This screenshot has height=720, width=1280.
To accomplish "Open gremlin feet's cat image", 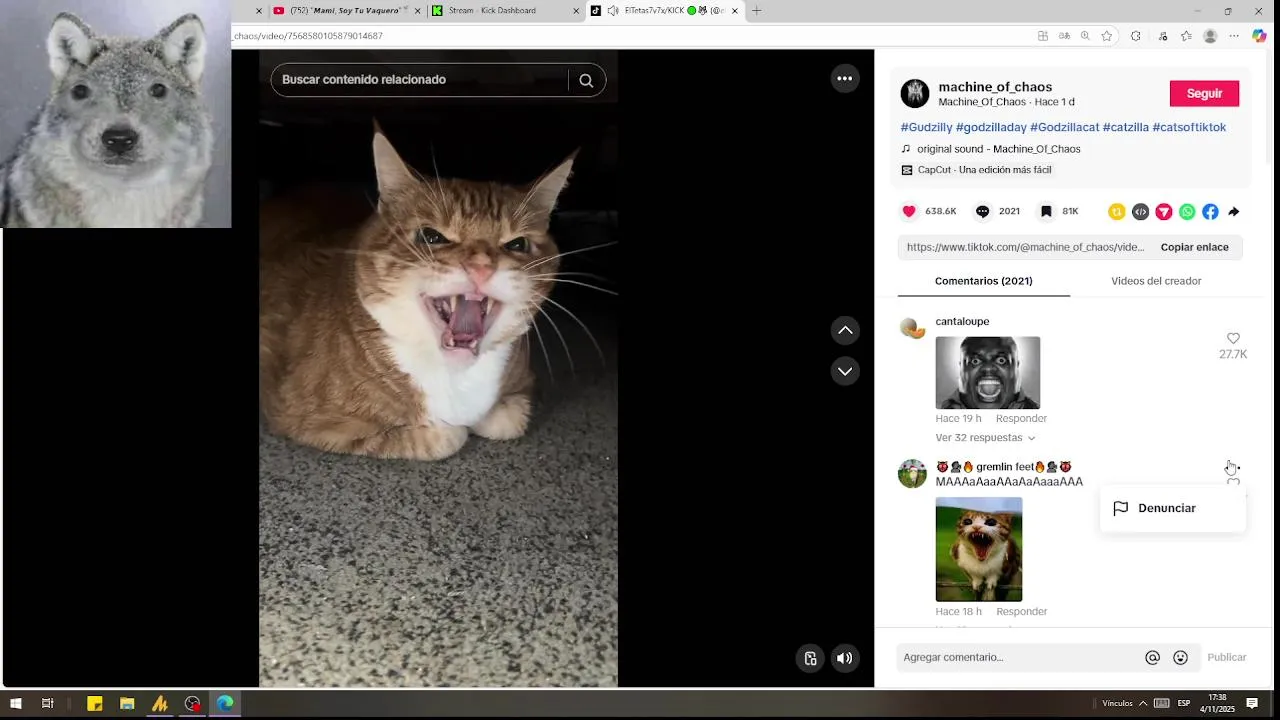I will [x=978, y=549].
